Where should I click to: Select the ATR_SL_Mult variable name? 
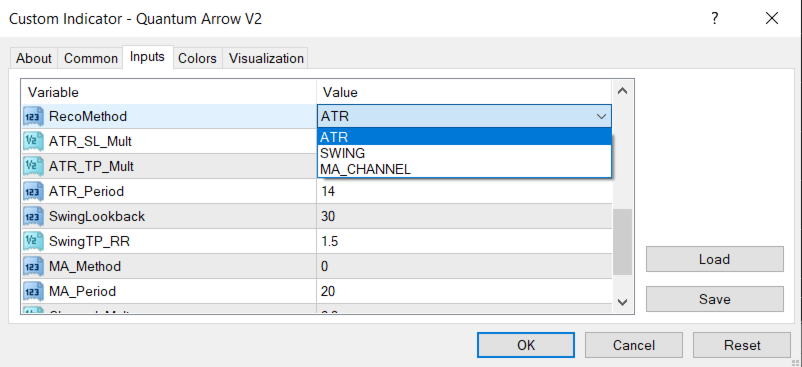click(x=91, y=142)
